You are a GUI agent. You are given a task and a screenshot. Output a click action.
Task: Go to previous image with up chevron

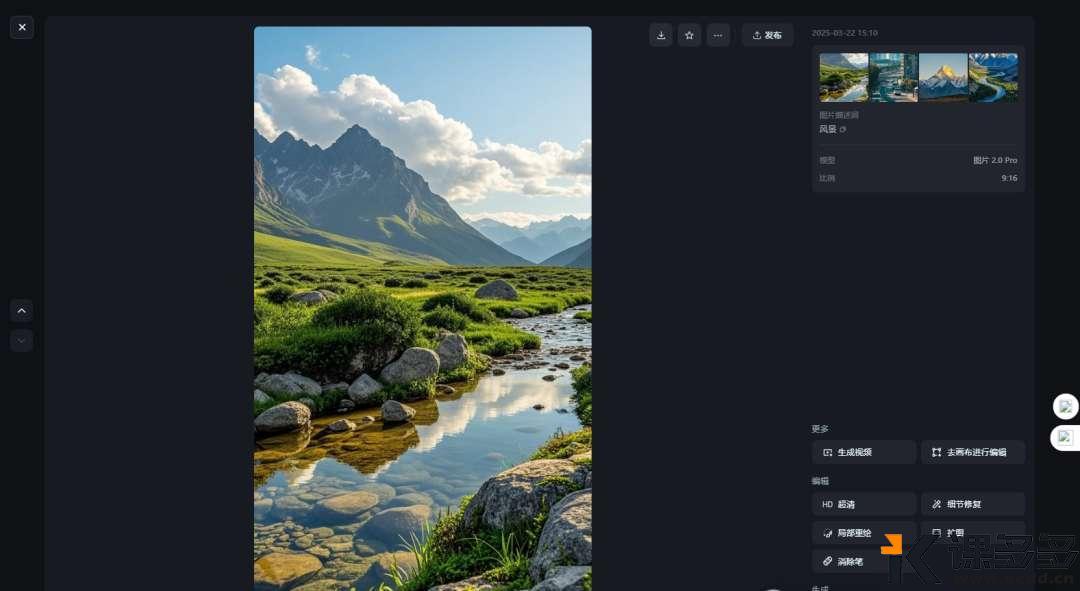[22, 311]
